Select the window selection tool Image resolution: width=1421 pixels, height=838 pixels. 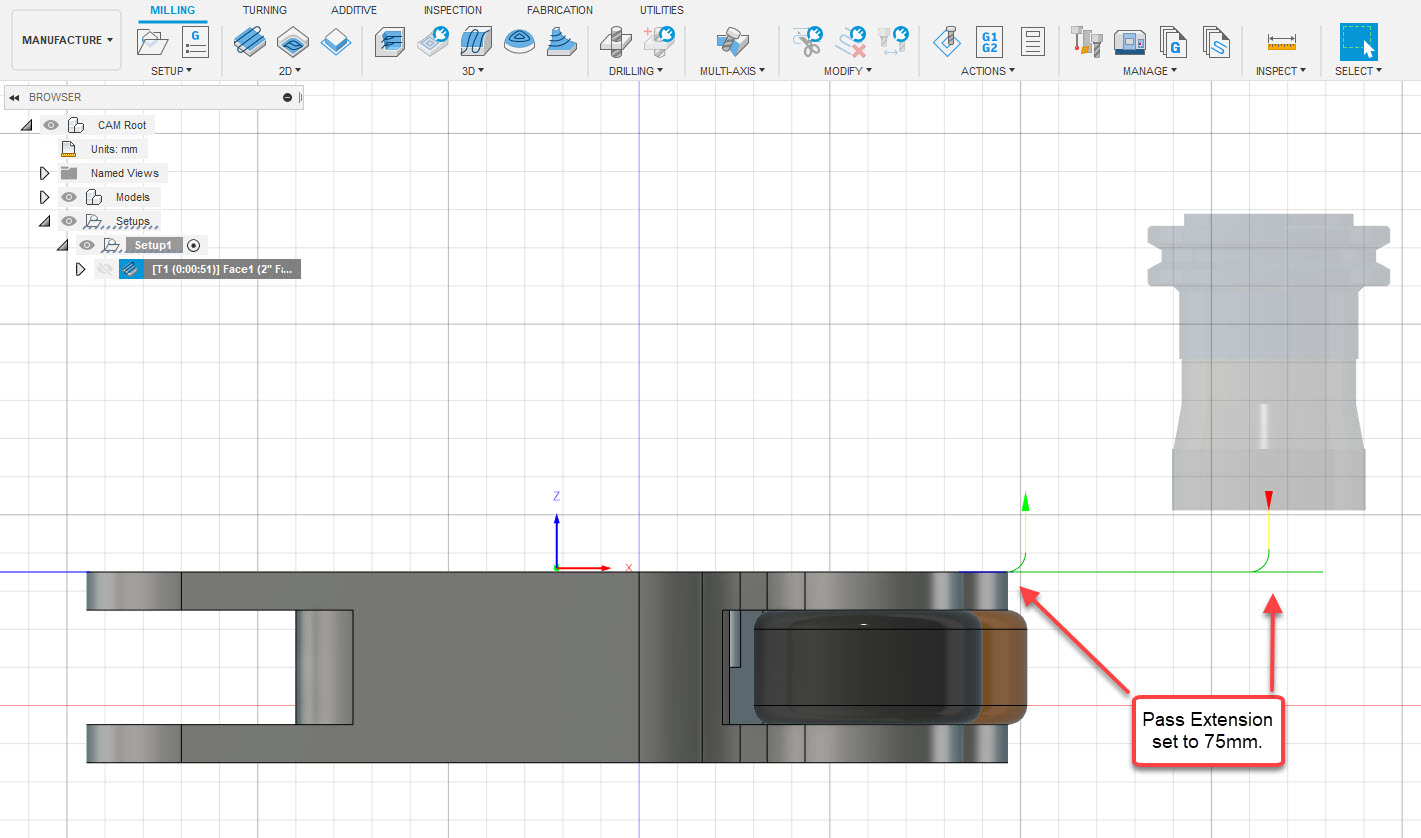(1358, 41)
